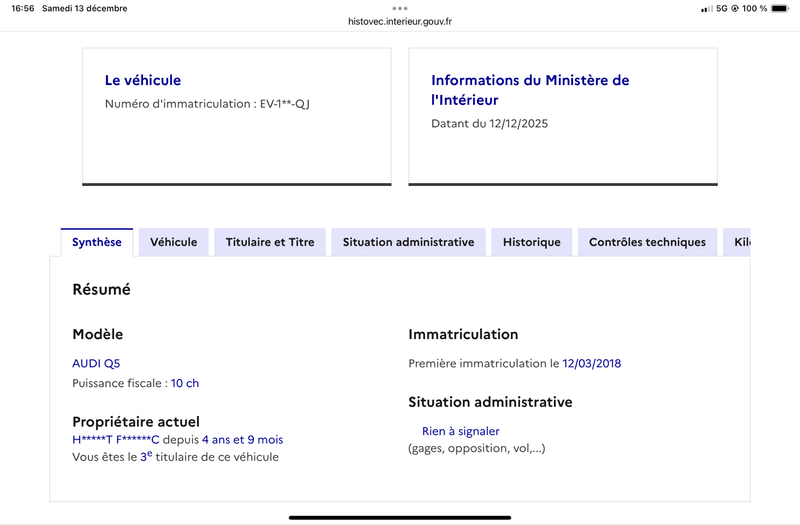Tap the first registration date 12/03/2018
Image resolution: width=800 pixels, height=525 pixels.
pos(592,364)
